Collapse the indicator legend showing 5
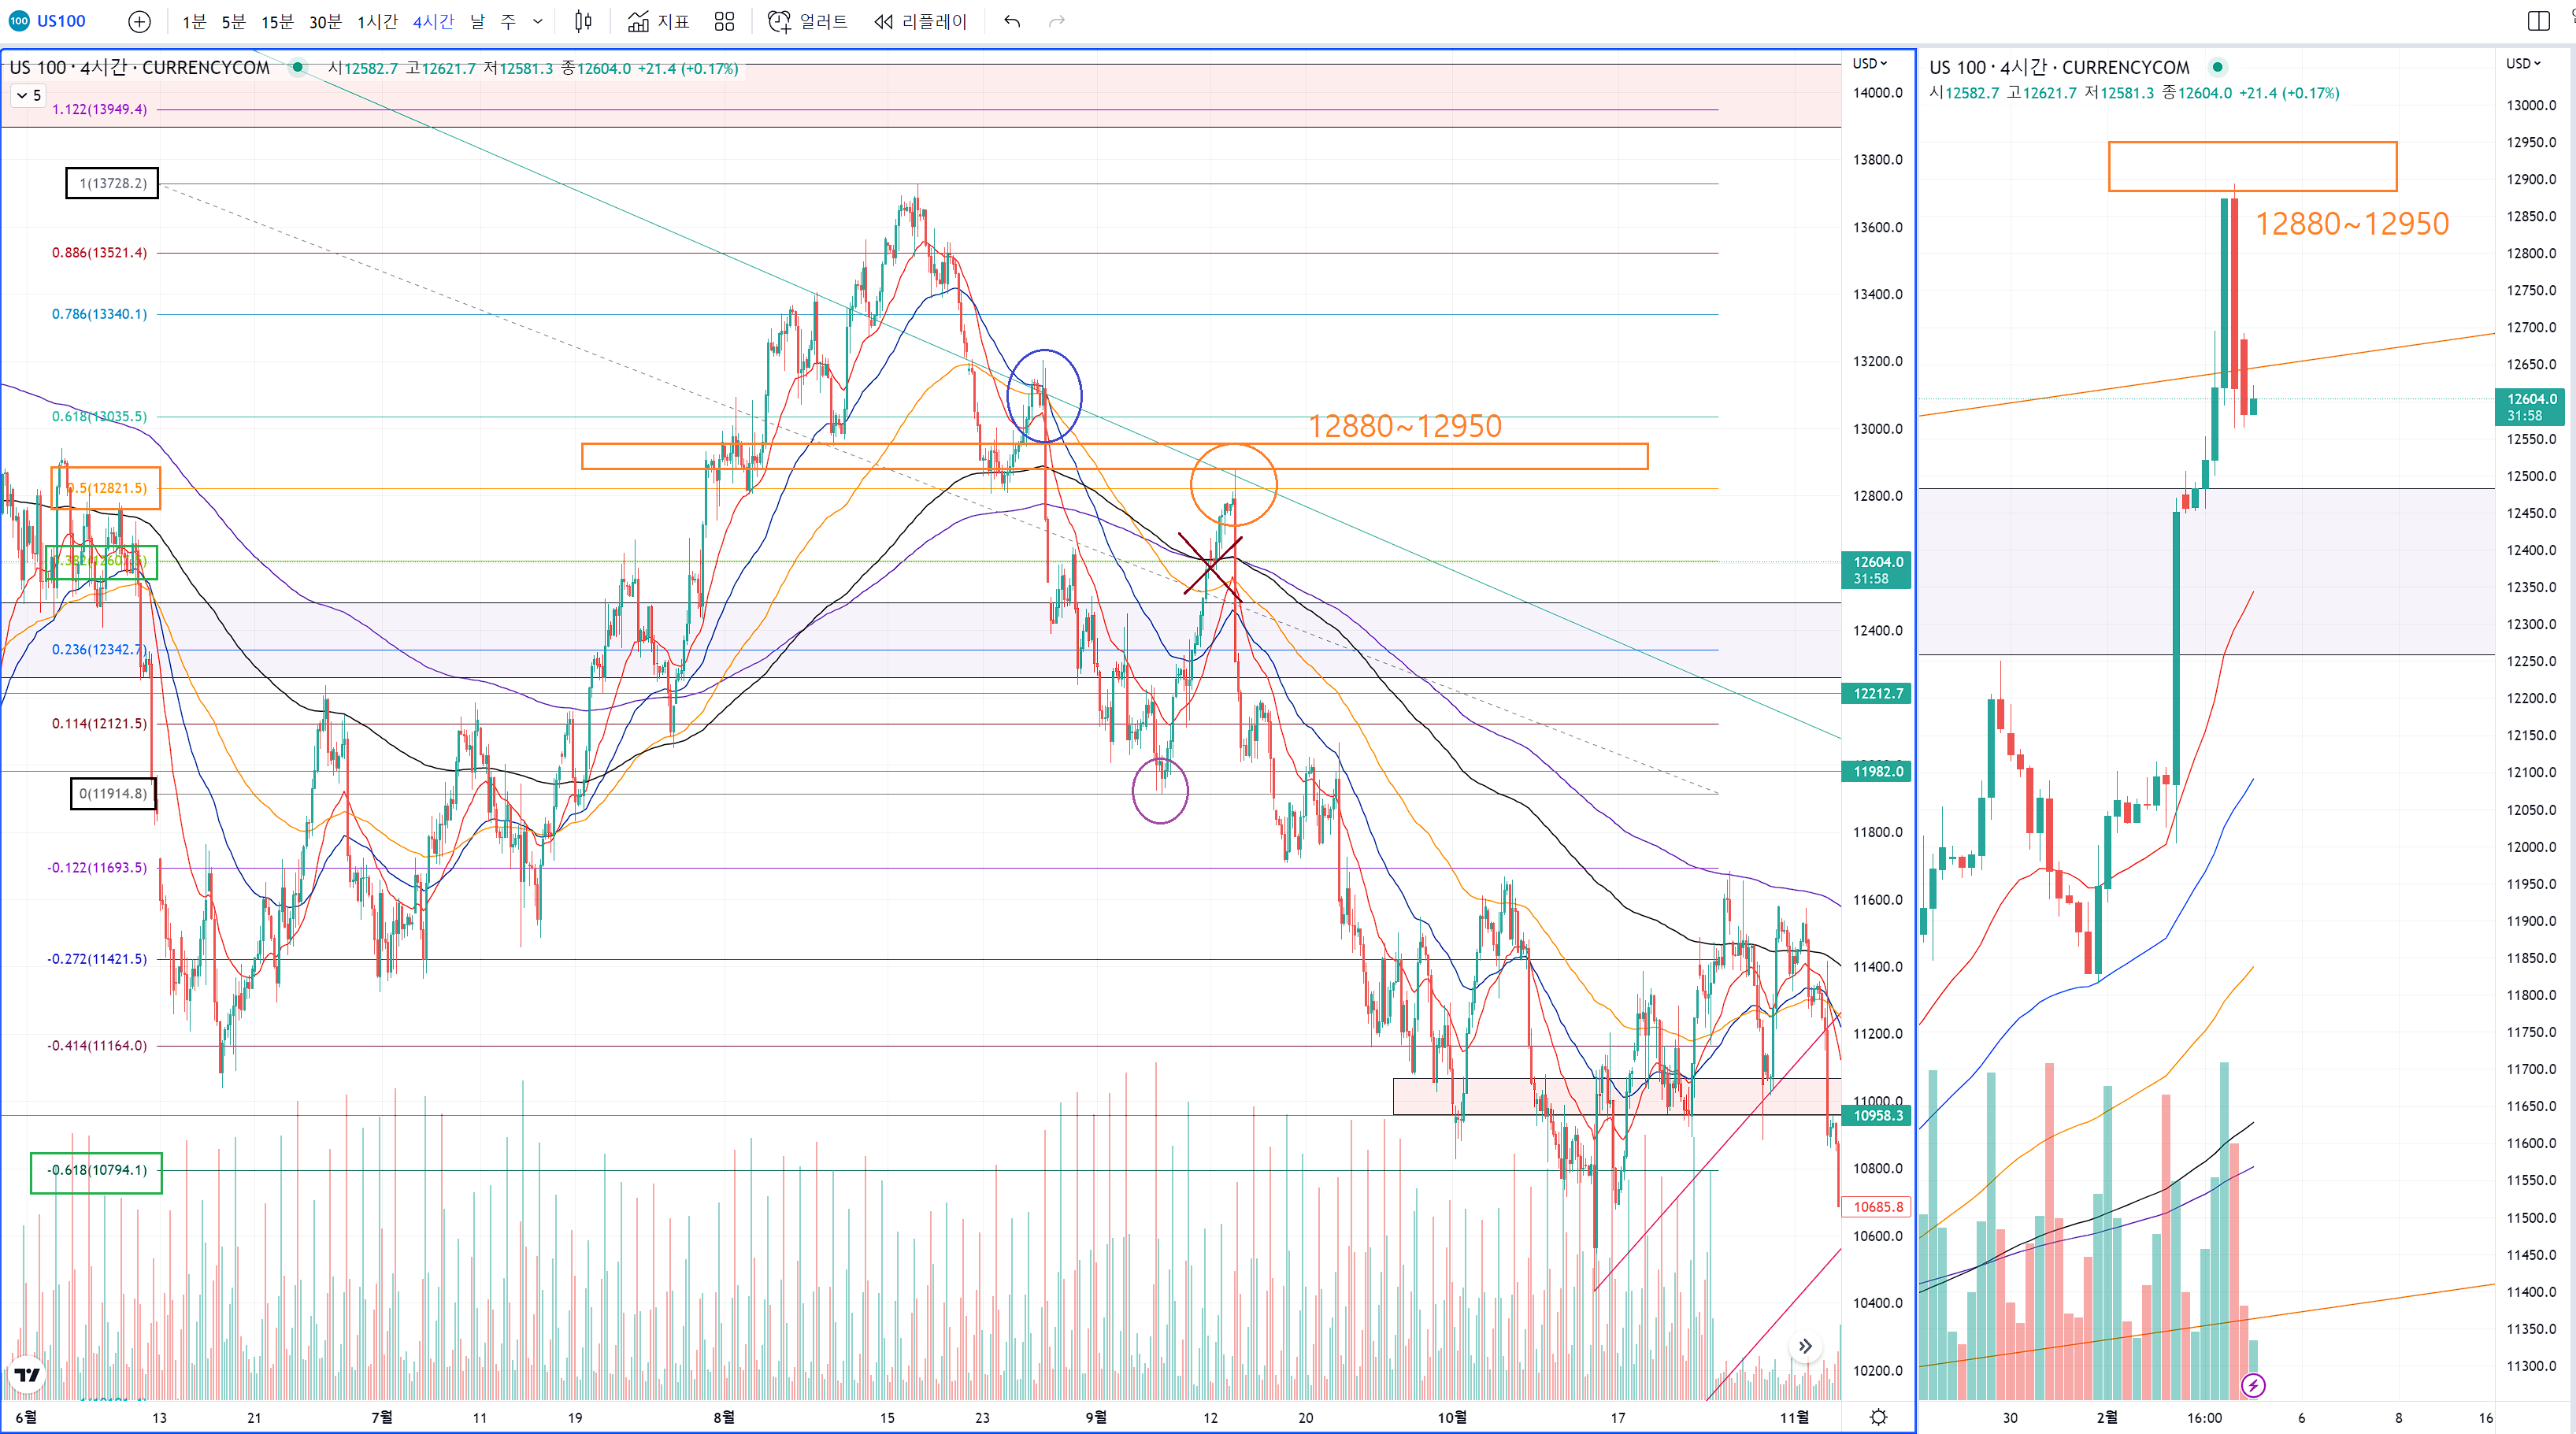This screenshot has width=2576, height=1434. pyautogui.click(x=28, y=95)
